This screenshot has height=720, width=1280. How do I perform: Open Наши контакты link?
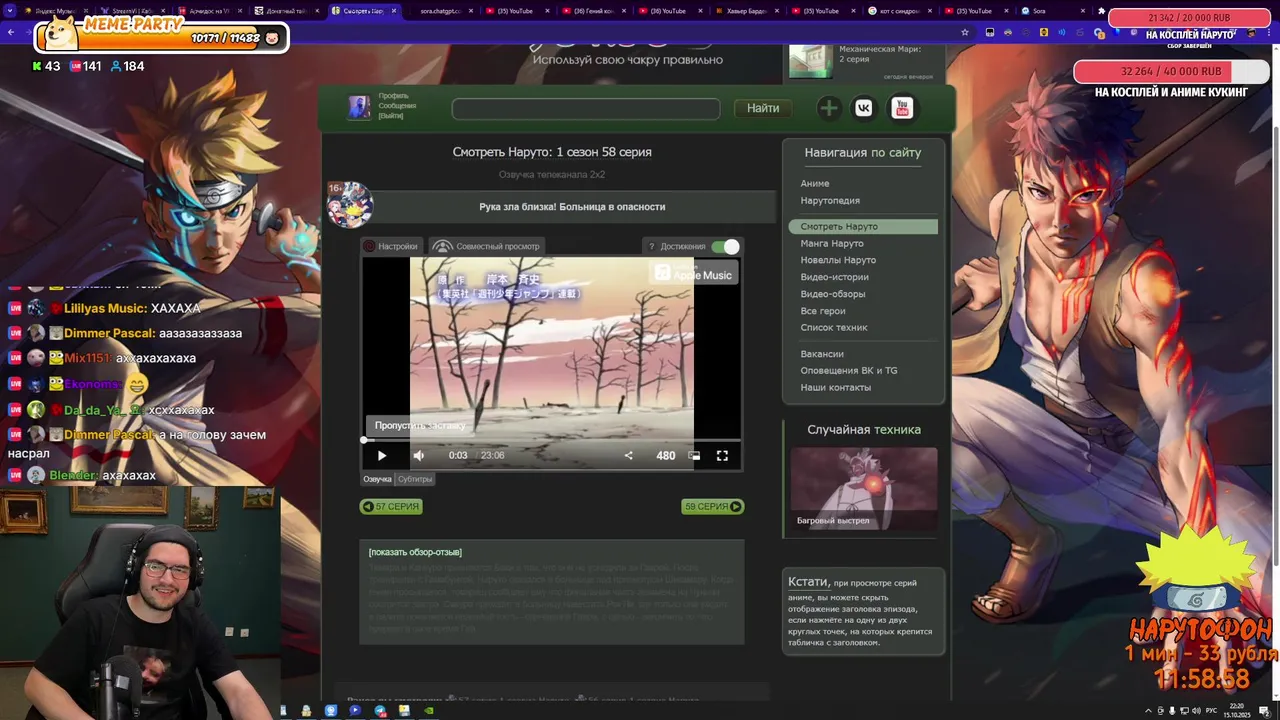pos(836,388)
